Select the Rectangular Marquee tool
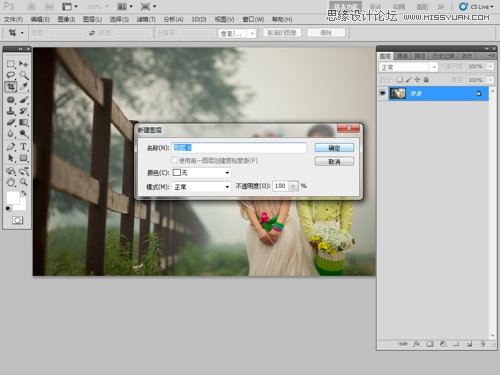This screenshot has width=500, height=375. [x=11, y=64]
